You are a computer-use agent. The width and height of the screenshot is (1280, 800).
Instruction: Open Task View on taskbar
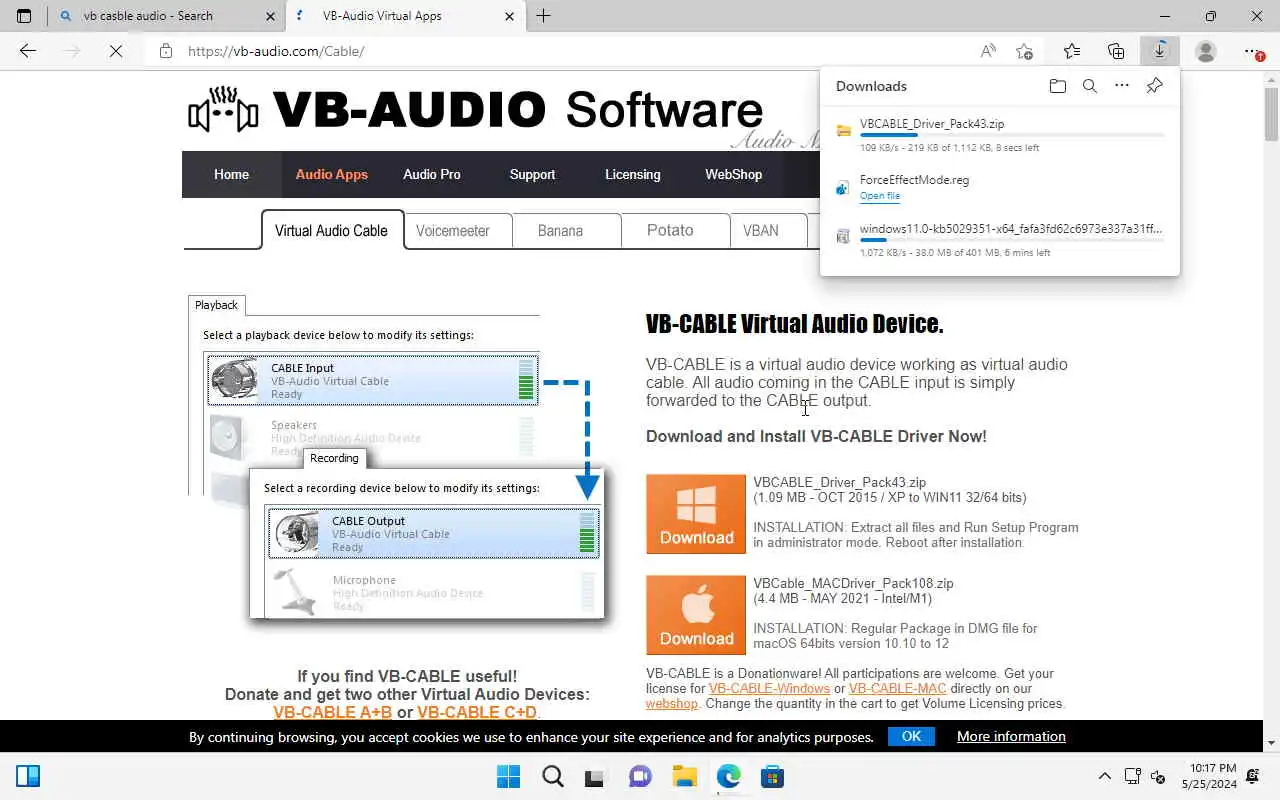tap(596, 776)
